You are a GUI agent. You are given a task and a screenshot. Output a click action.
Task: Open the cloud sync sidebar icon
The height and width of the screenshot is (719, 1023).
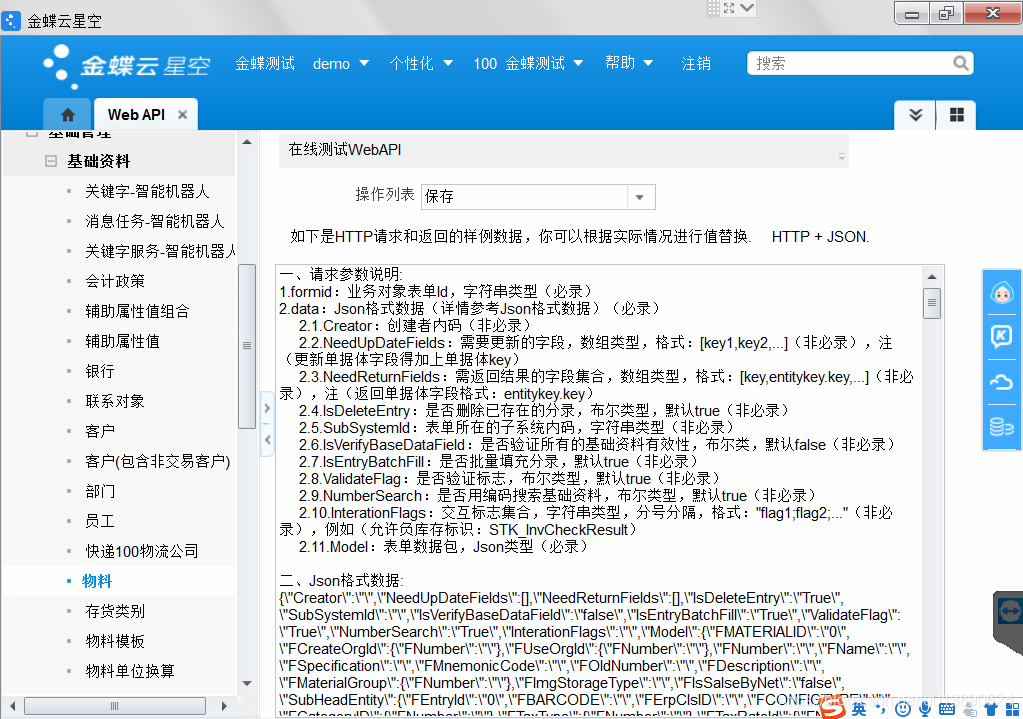tap(1001, 382)
